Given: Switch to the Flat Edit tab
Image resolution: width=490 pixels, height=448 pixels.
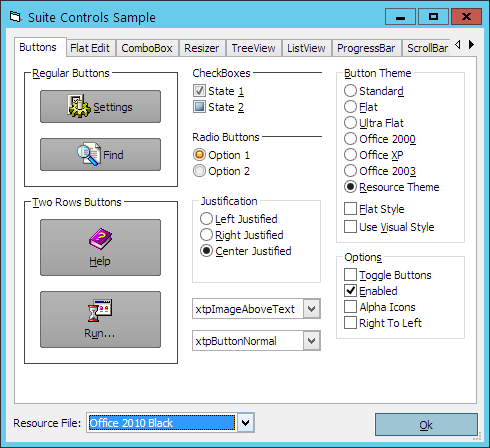Looking at the screenshot, I should [x=90, y=48].
